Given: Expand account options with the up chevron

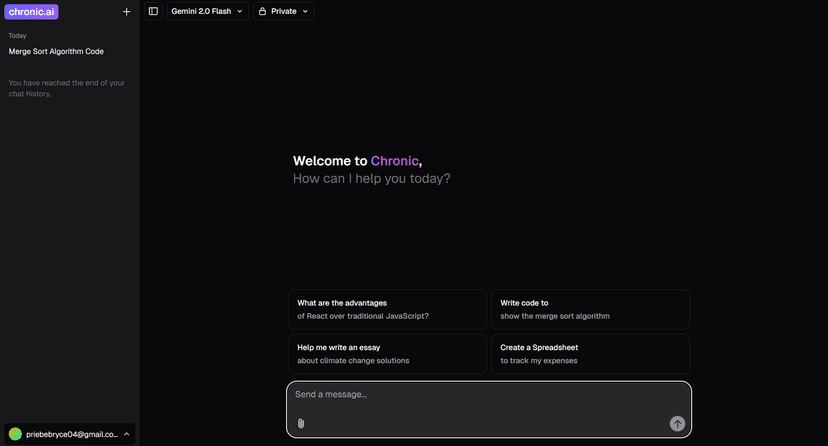Looking at the screenshot, I should pyautogui.click(x=127, y=434).
